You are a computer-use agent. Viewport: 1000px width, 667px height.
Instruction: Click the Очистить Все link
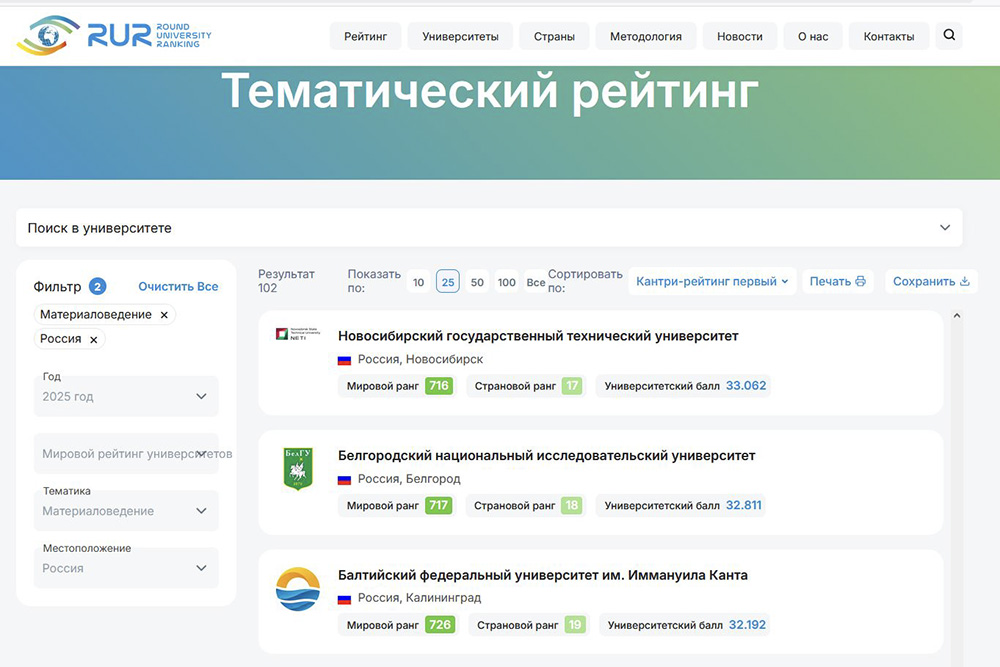pos(178,286)
